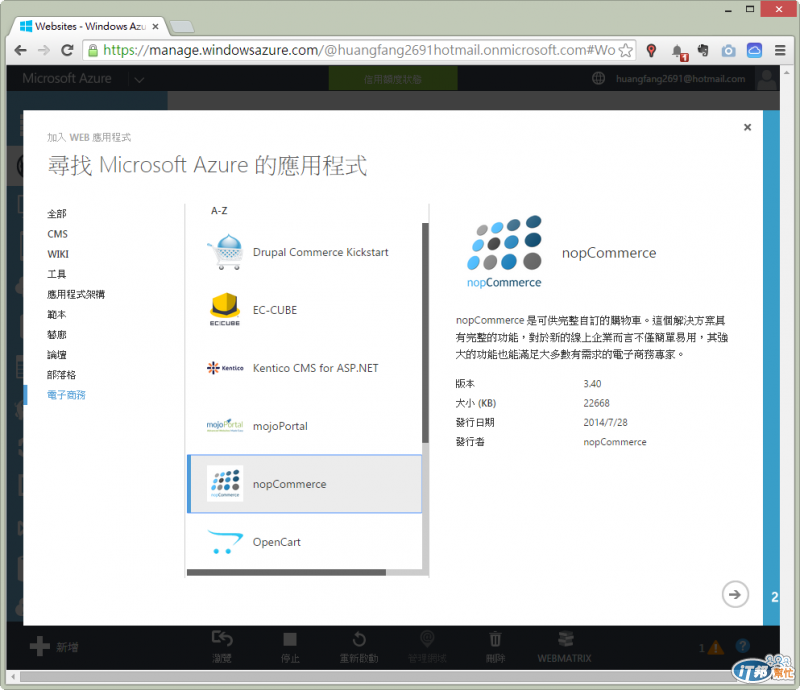
Task: Bookmark page with the star icon
Action: [626, 50]
